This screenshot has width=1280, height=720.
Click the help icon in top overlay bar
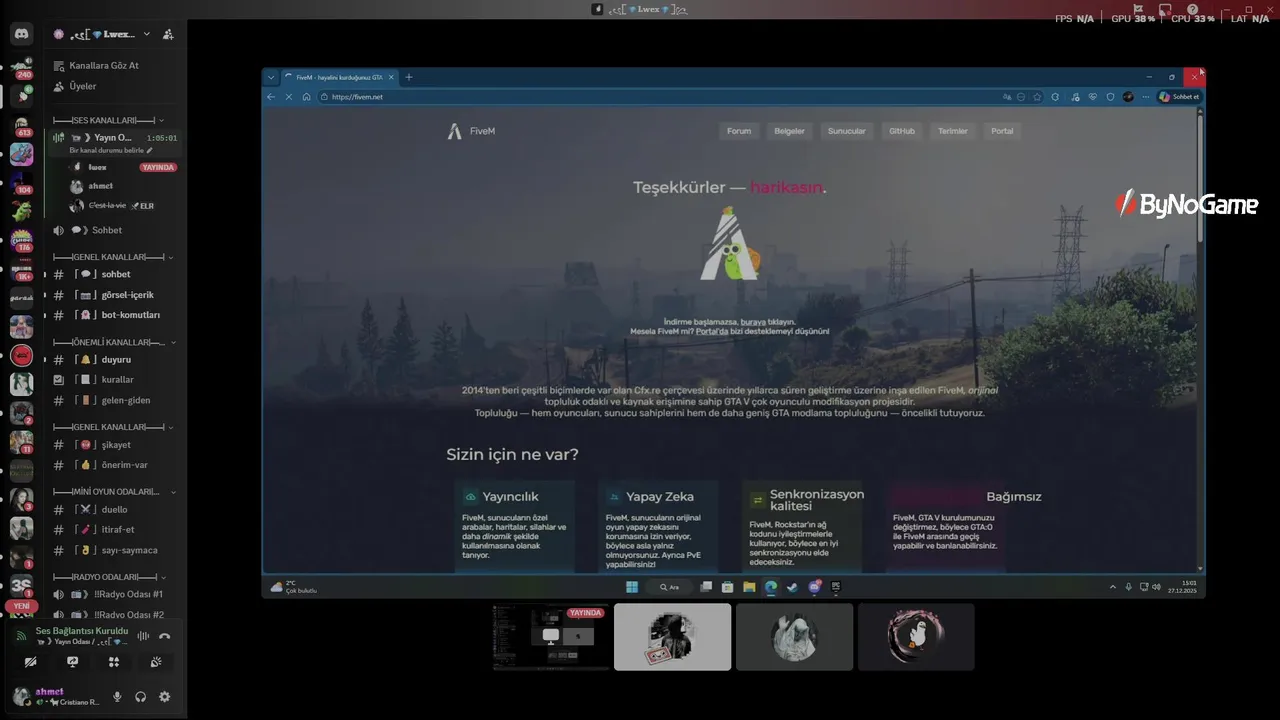(1193, 10)
